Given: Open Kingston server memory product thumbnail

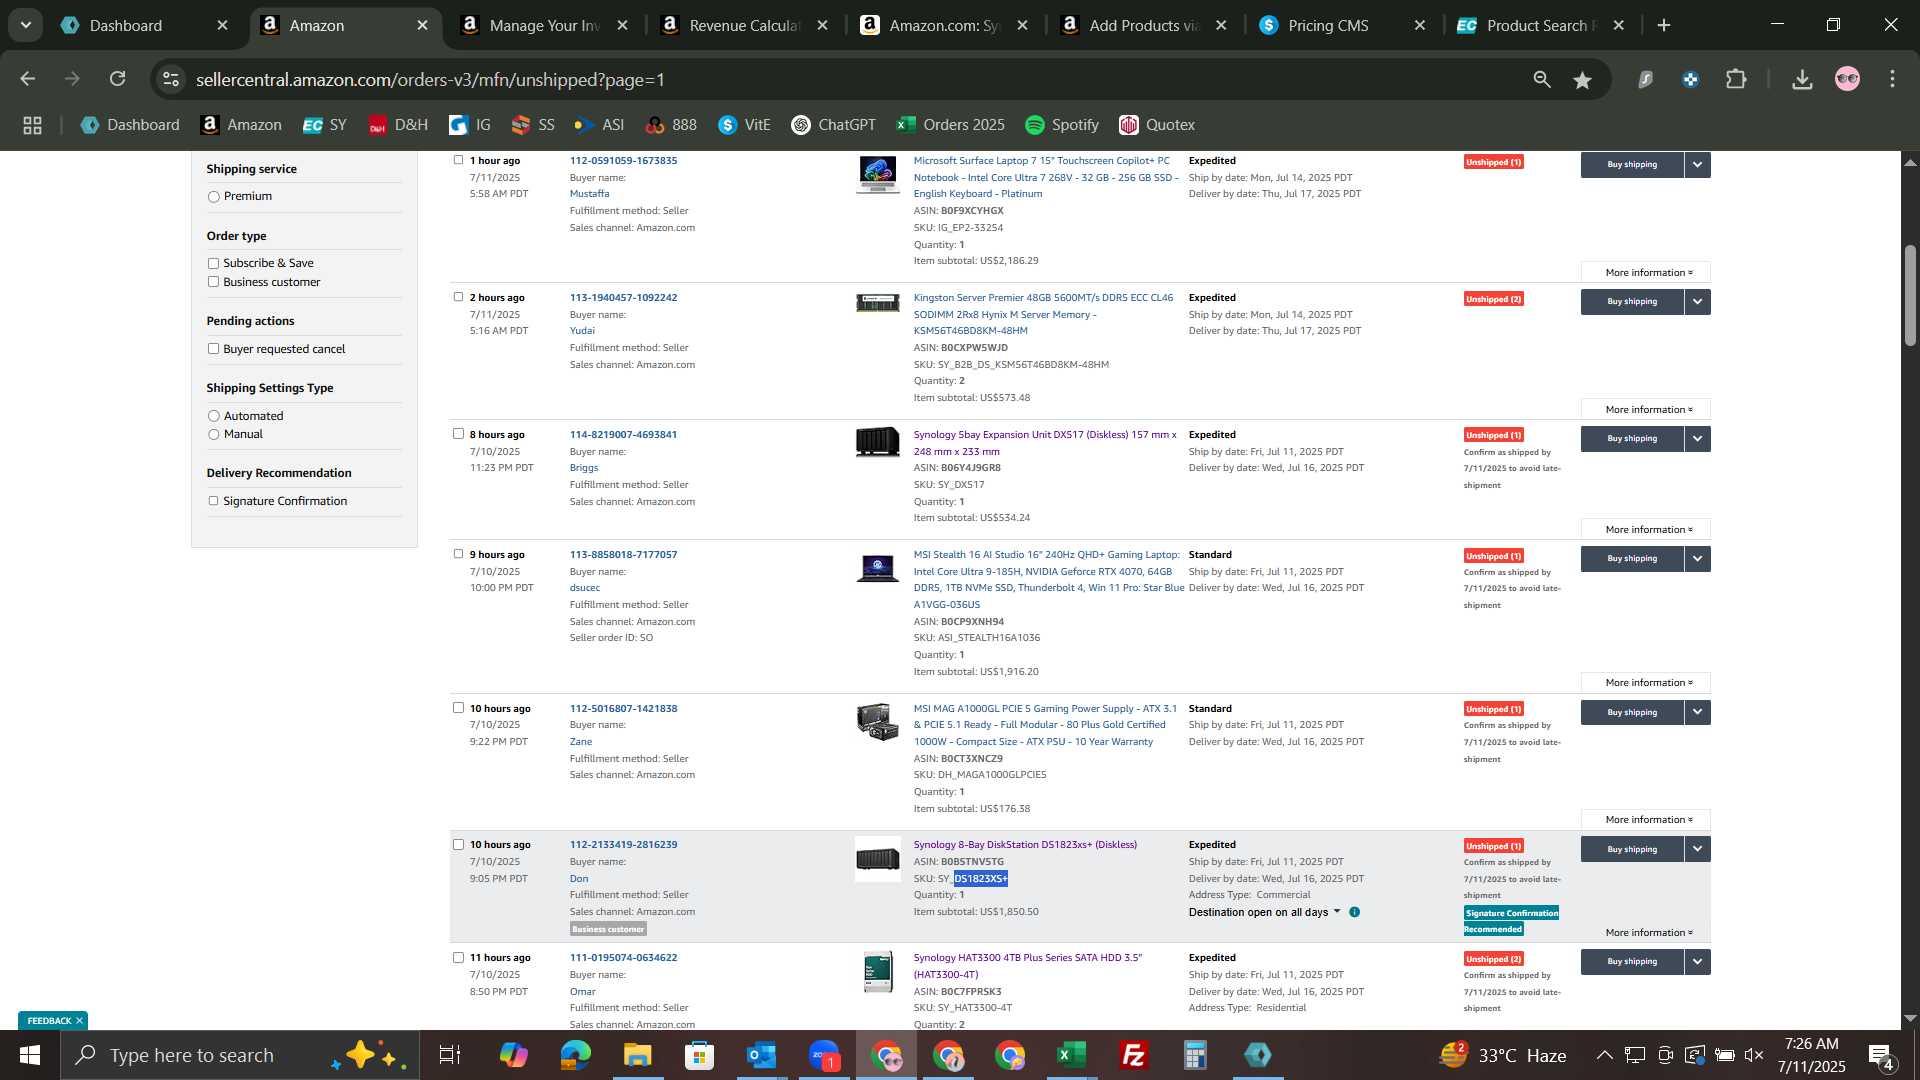Looking at the screenshot, I should pos(877,303).
